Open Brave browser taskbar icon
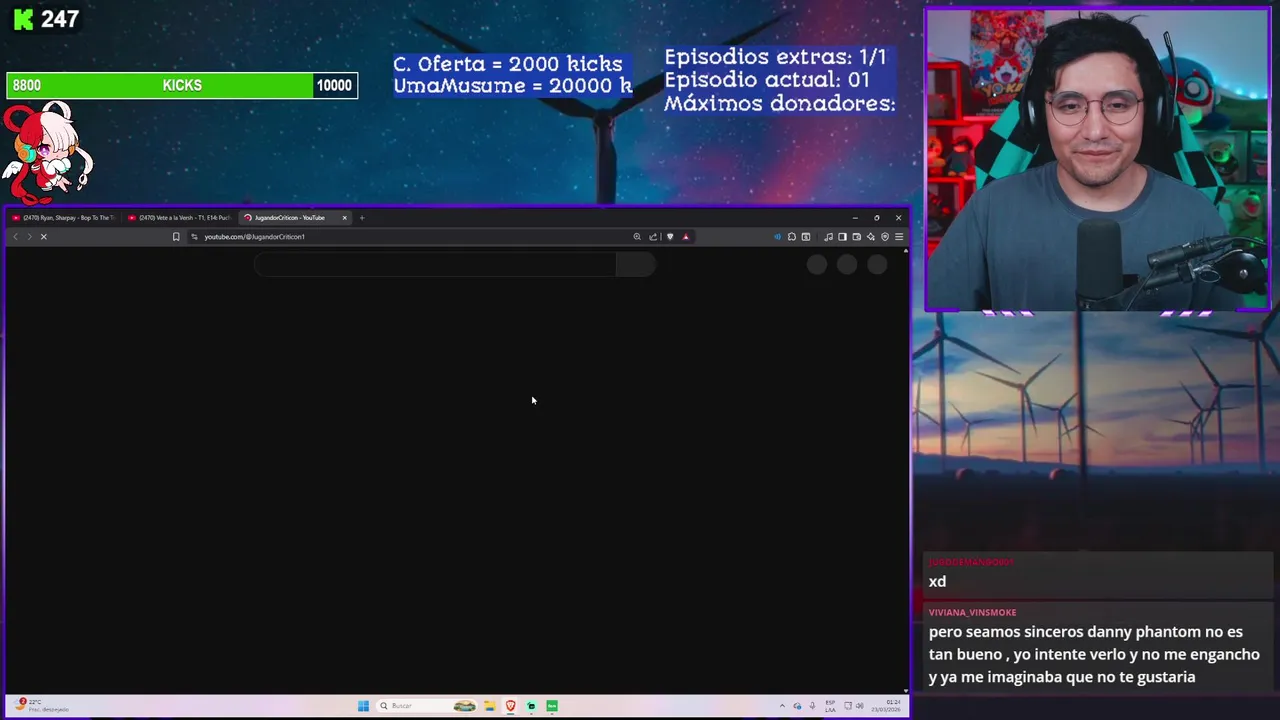The height and width of the screenshot is (720, 1280). click(510, 706)
